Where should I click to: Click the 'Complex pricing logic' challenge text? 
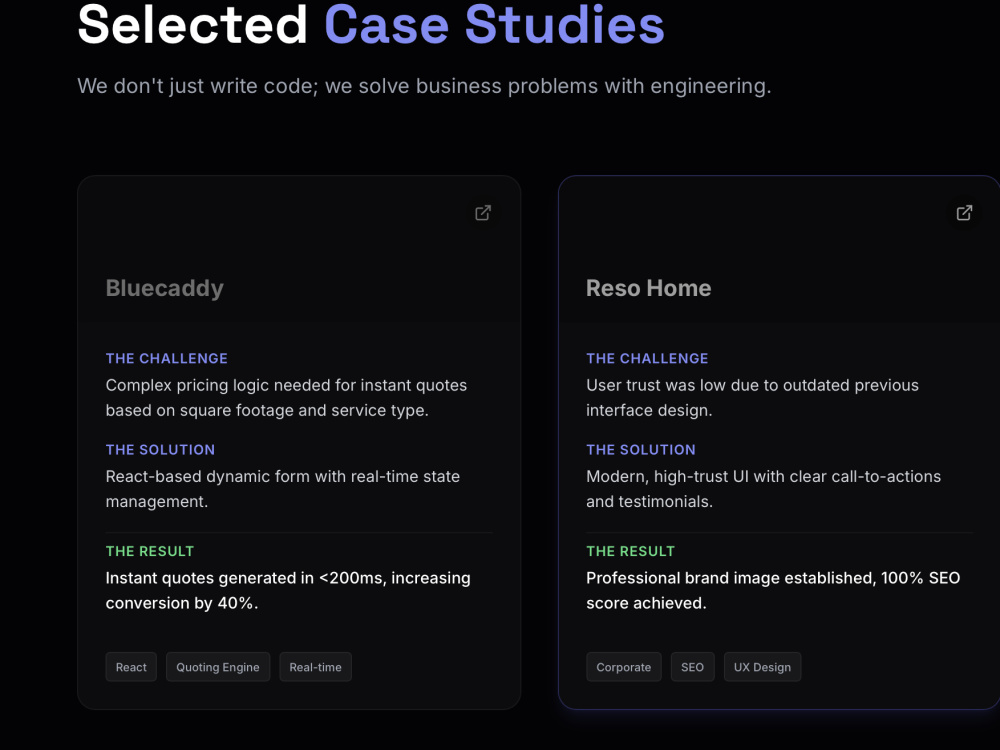click(286, 398)
